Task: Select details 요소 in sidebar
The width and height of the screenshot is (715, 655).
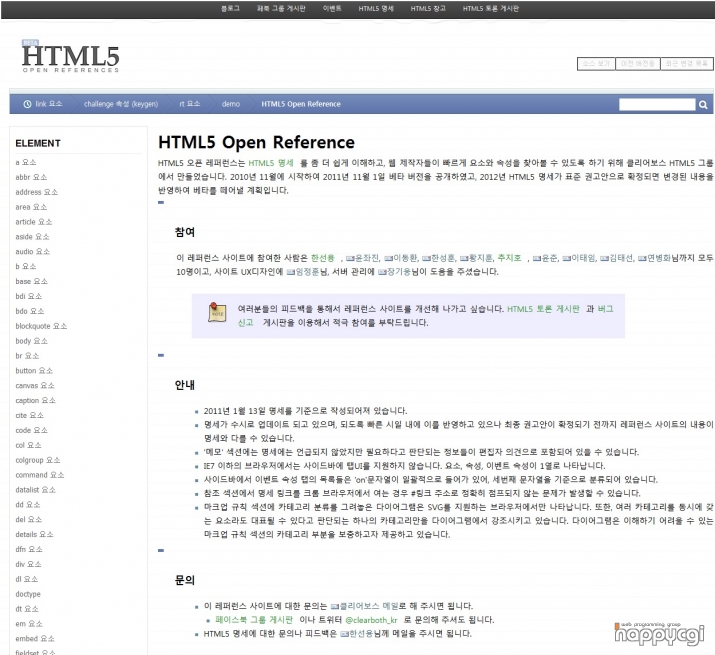Action: (x=34, y=534)
